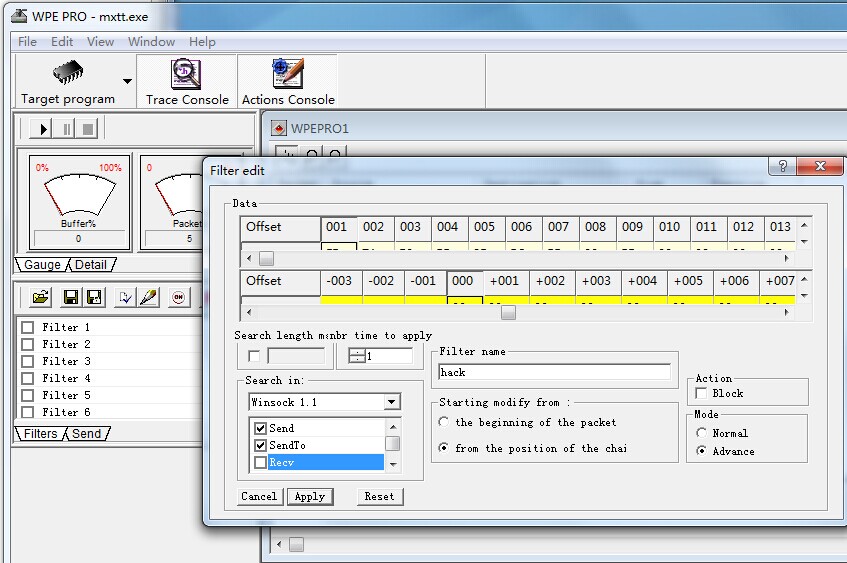Select 'the beginning of the packet' option
Image resolution: width=847 pixels, height=563 pixels.
[443, 421]
